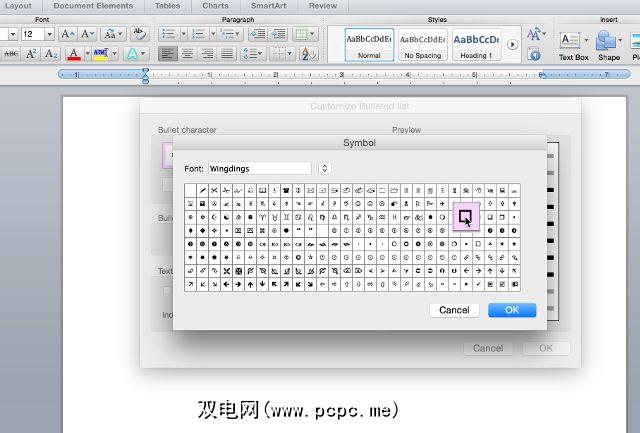Click the Shape insert icon

pyautogui.click(x=608, y=43)
